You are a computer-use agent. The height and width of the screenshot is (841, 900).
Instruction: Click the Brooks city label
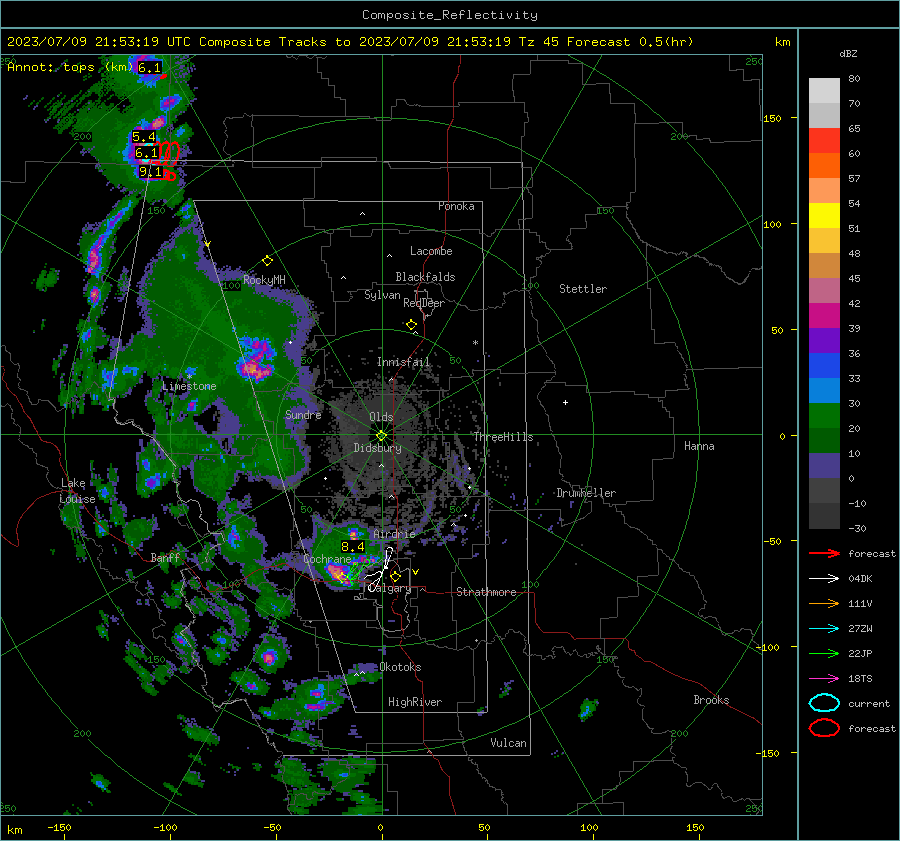(x=711, y=700)
